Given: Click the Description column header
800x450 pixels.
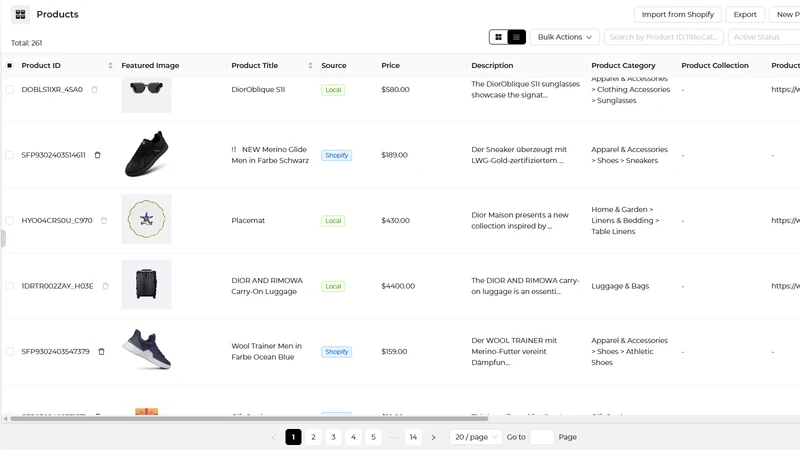Looking at the screenshot, I should coord(492,65).
